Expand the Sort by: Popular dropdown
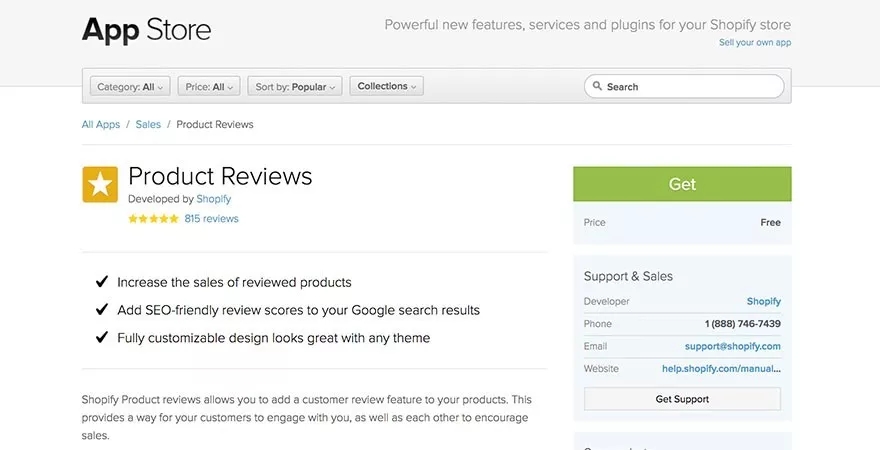This screenshot has height=450, width=880. [295, 87]
